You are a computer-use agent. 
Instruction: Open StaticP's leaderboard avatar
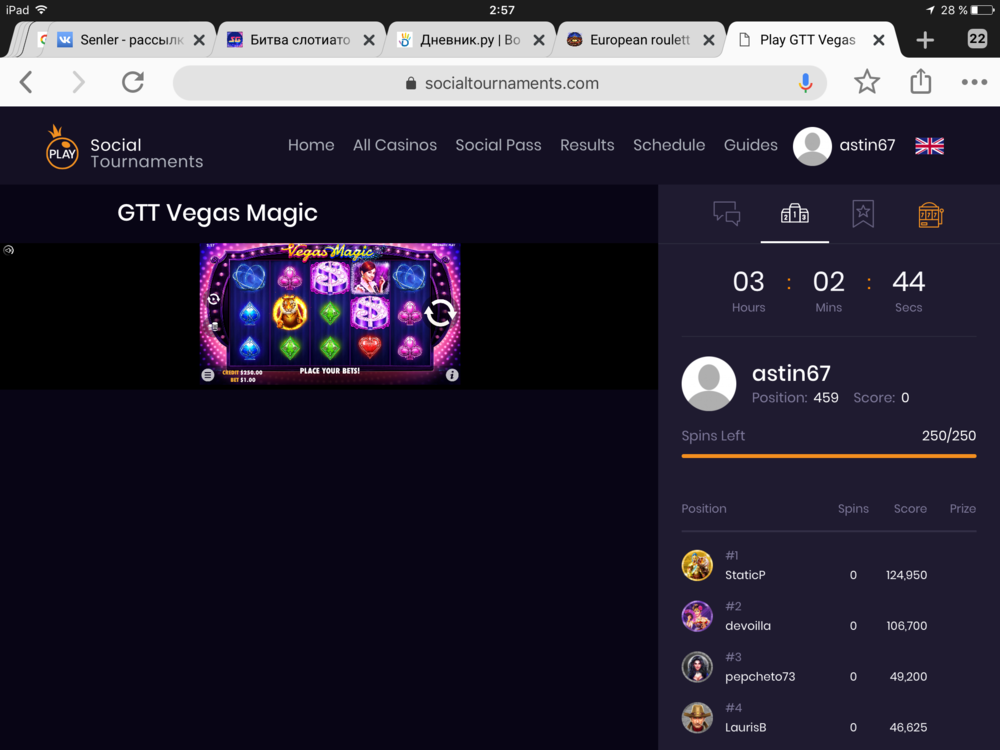[697, 565]
